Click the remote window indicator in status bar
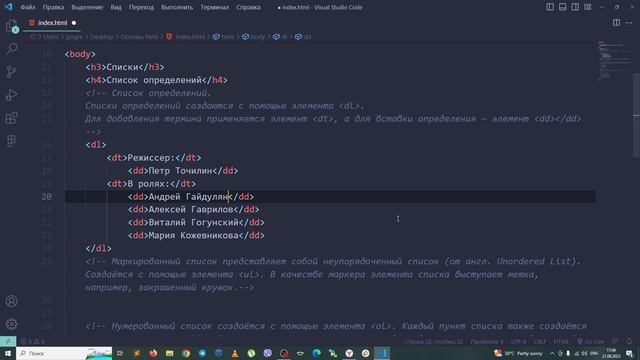Image resolution: width=640 pixels, height=360 pixels. click(8, 341)
